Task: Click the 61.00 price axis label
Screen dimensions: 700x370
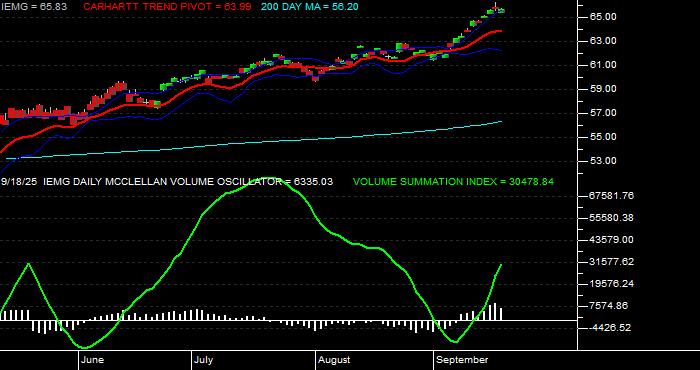Action: coord(604,65)
